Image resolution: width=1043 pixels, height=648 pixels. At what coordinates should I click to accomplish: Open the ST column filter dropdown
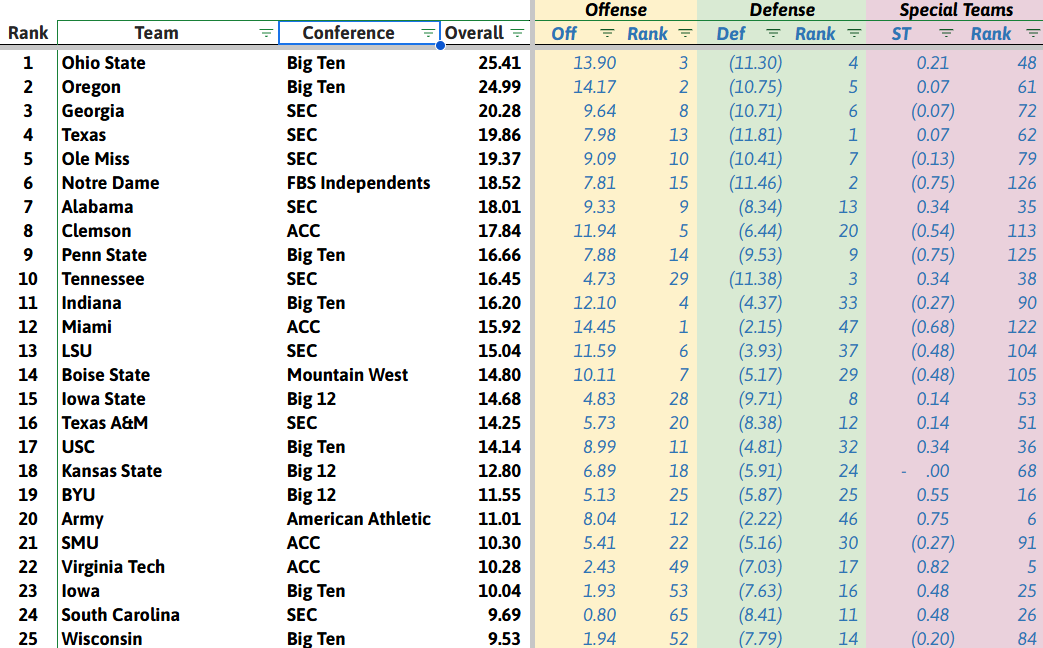coord(946,33)
